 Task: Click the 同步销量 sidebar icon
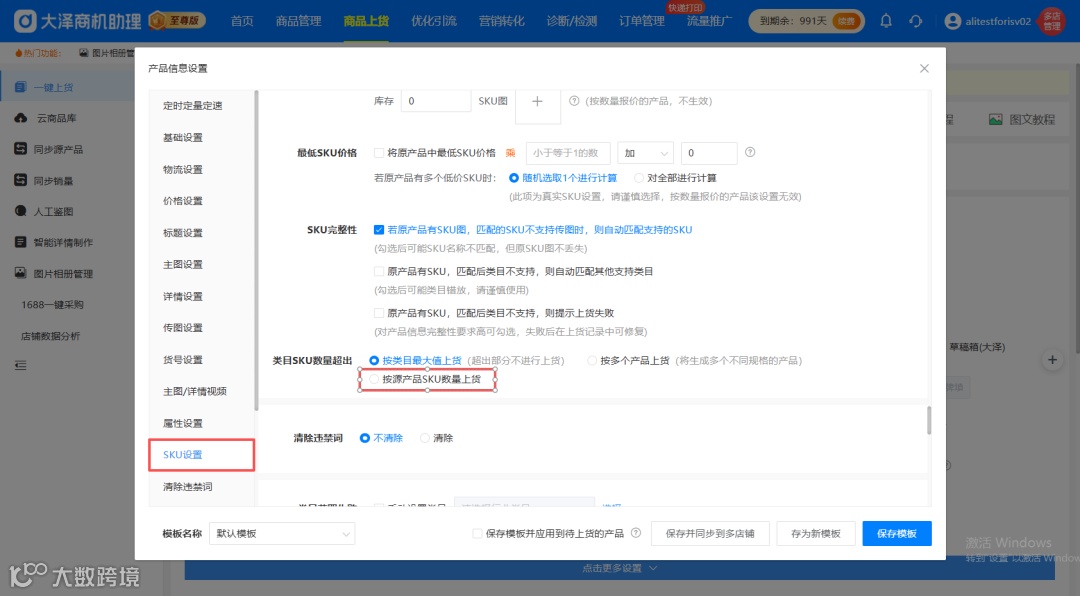tap(21, 180)
